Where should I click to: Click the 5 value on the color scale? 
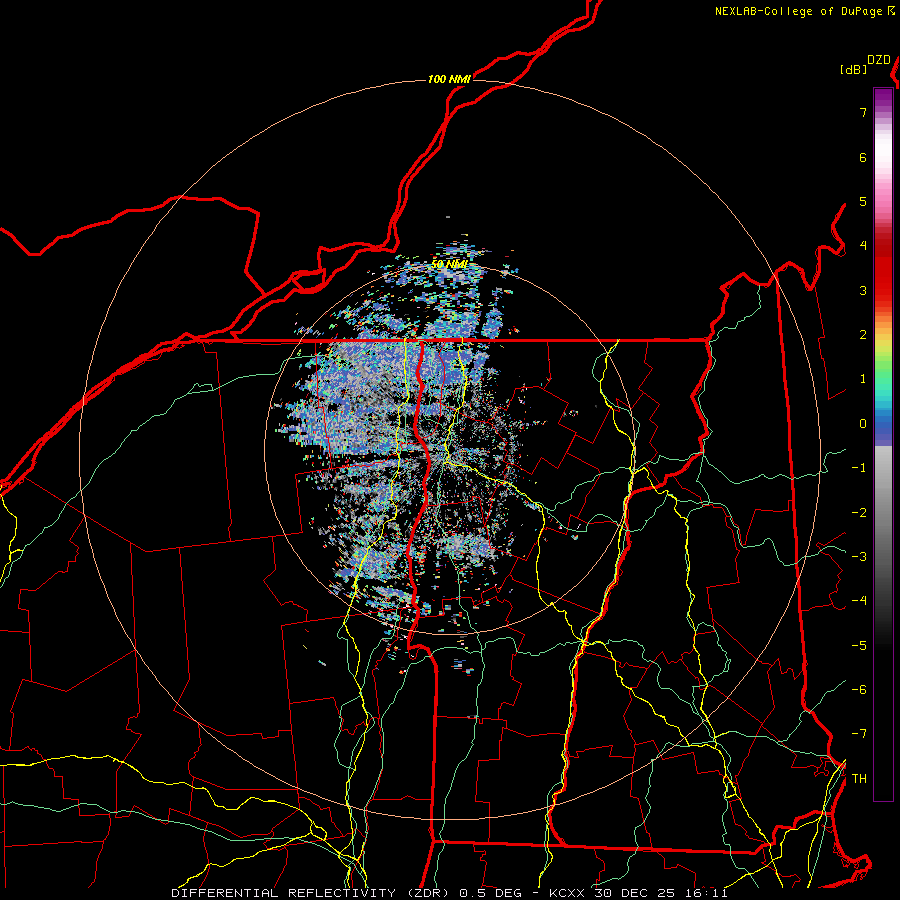863,201
